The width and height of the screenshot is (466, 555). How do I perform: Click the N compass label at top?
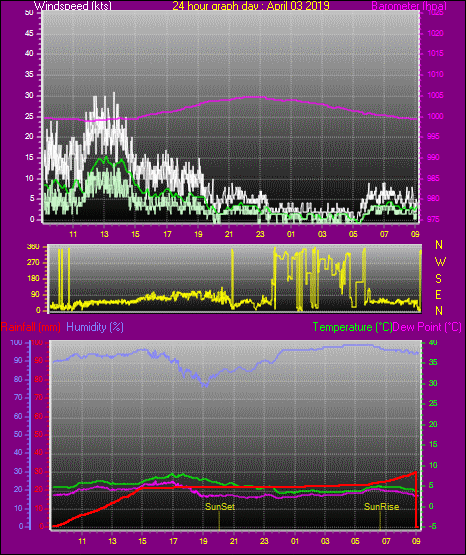coord(439,245)
